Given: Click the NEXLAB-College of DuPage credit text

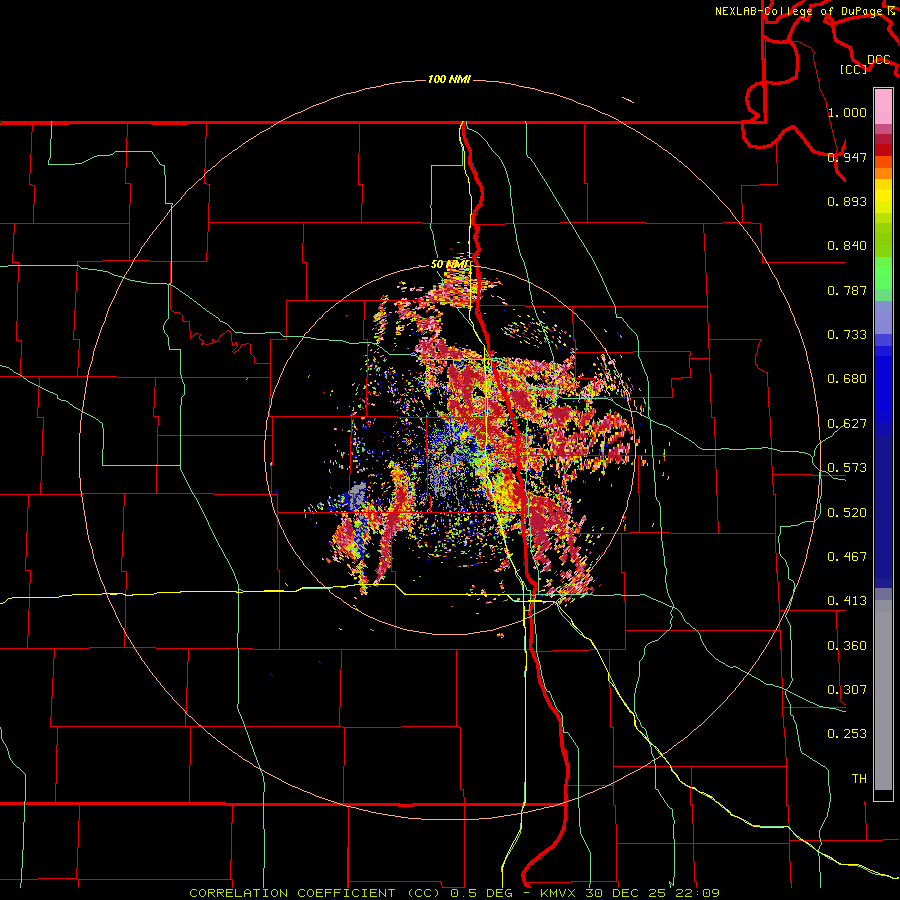Looking at the screenshot, I should point(801,11).
